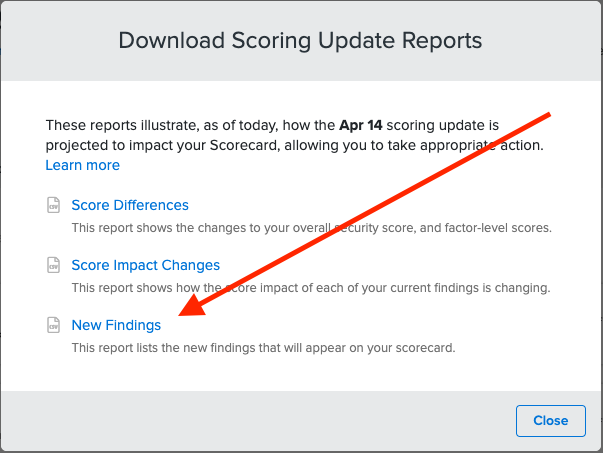Viewport: 603px width, 453px height.
Task: Open the New Findings report link
Action: pyautogui.click(x=116, y=325)
